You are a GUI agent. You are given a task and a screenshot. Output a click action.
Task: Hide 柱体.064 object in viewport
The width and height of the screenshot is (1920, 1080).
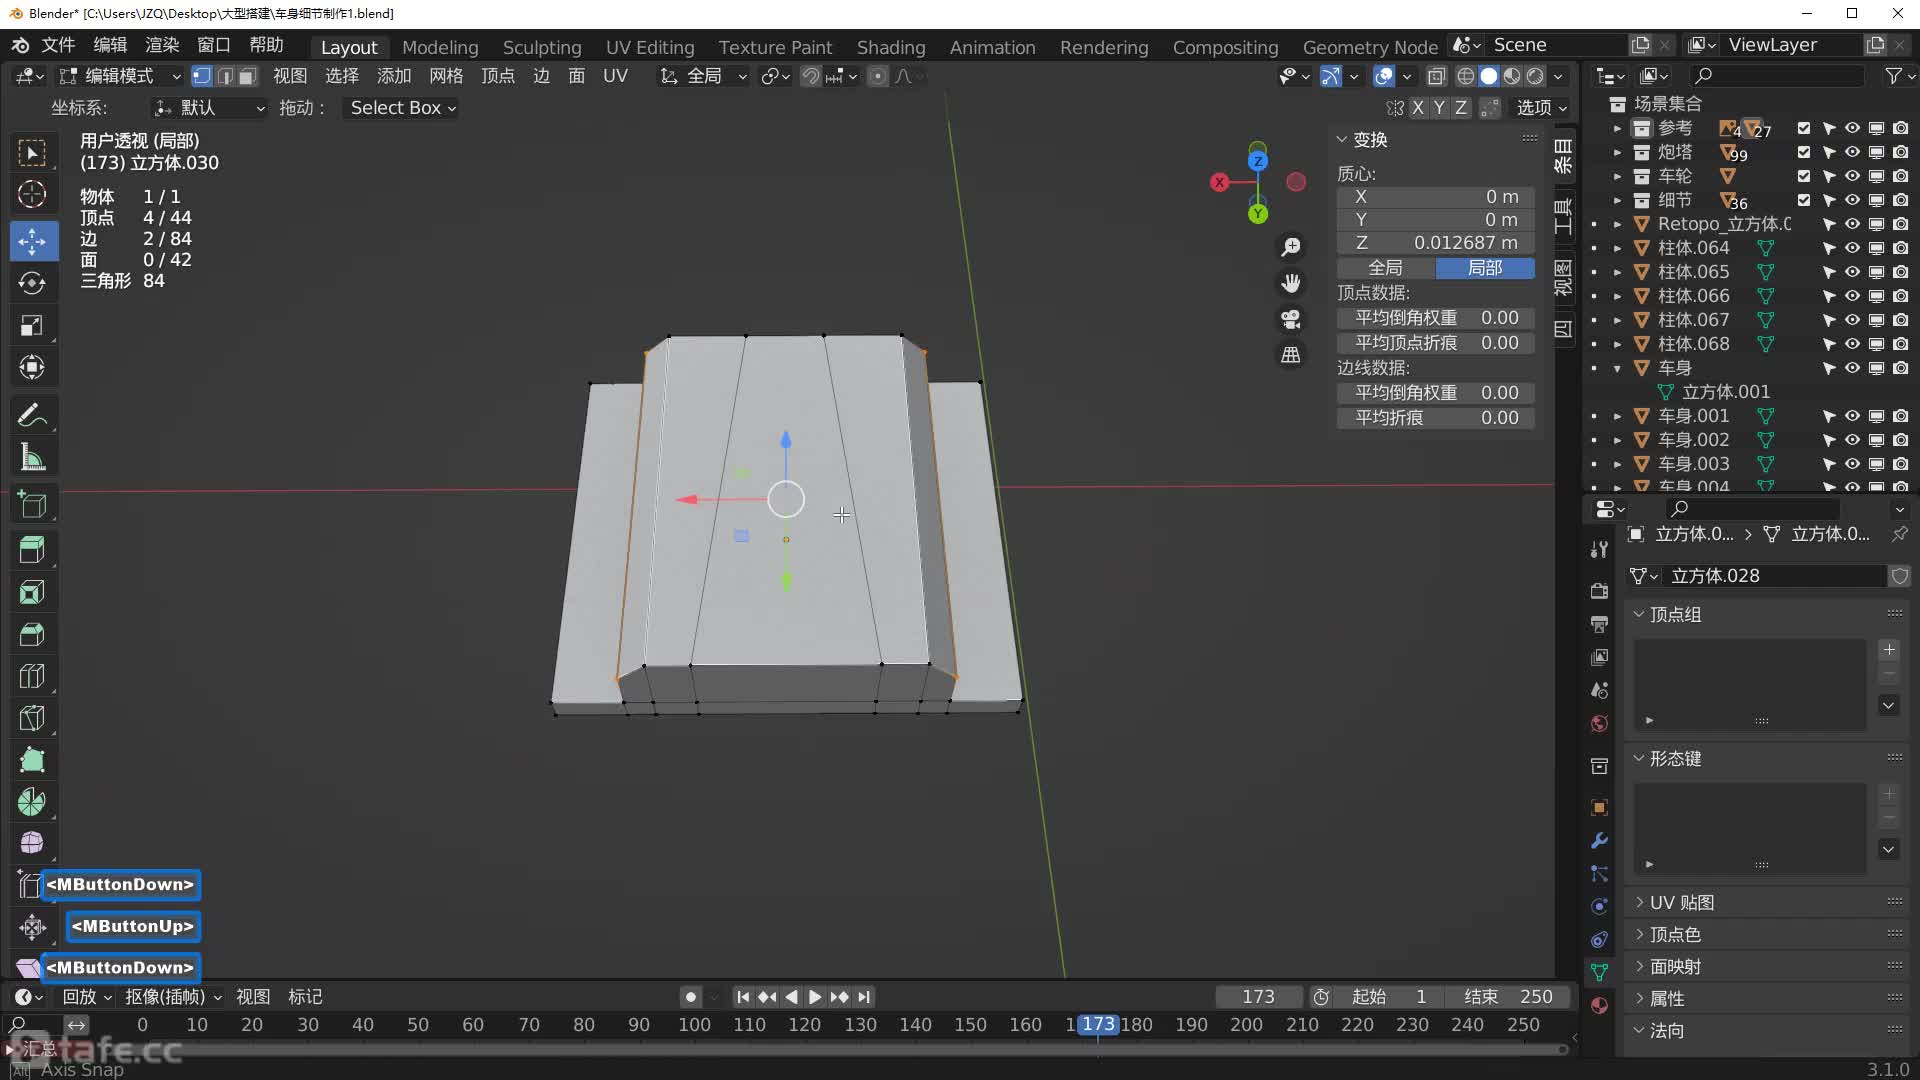(x=1852, y=248)
